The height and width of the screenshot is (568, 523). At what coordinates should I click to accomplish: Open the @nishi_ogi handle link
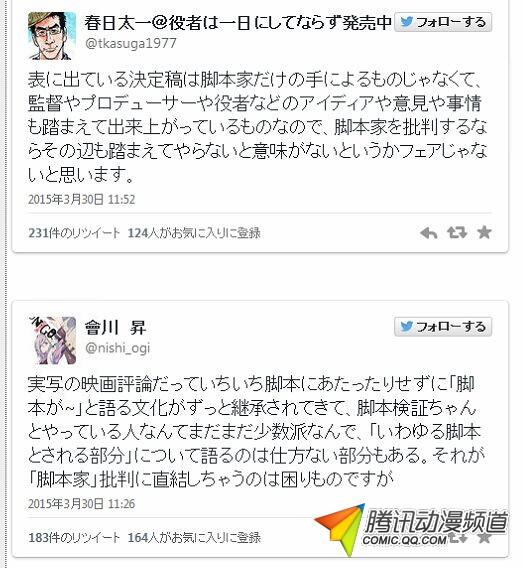click(117, 348)
